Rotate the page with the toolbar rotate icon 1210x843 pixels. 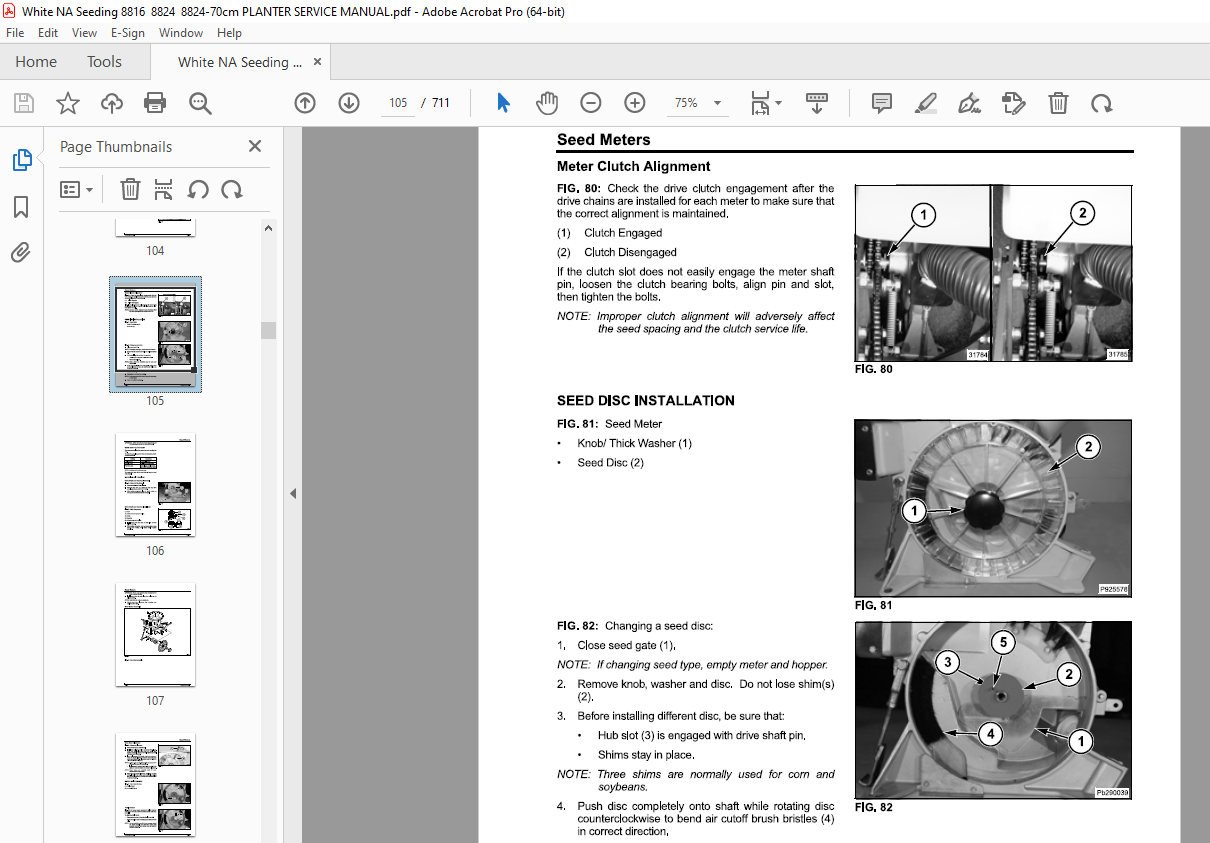point(1101,103)
